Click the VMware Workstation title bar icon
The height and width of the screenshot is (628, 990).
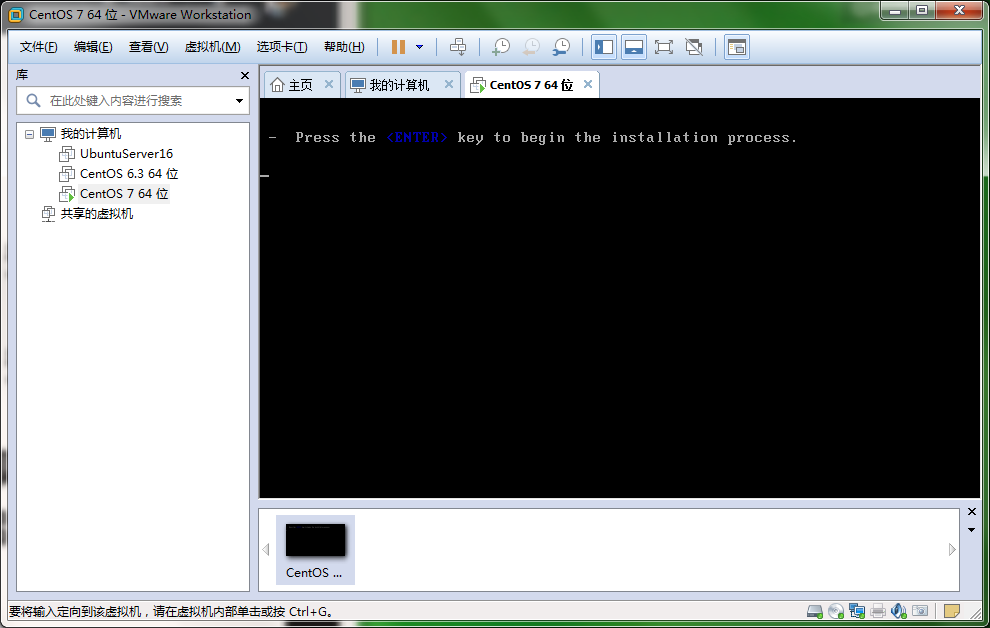click(16, 15)
